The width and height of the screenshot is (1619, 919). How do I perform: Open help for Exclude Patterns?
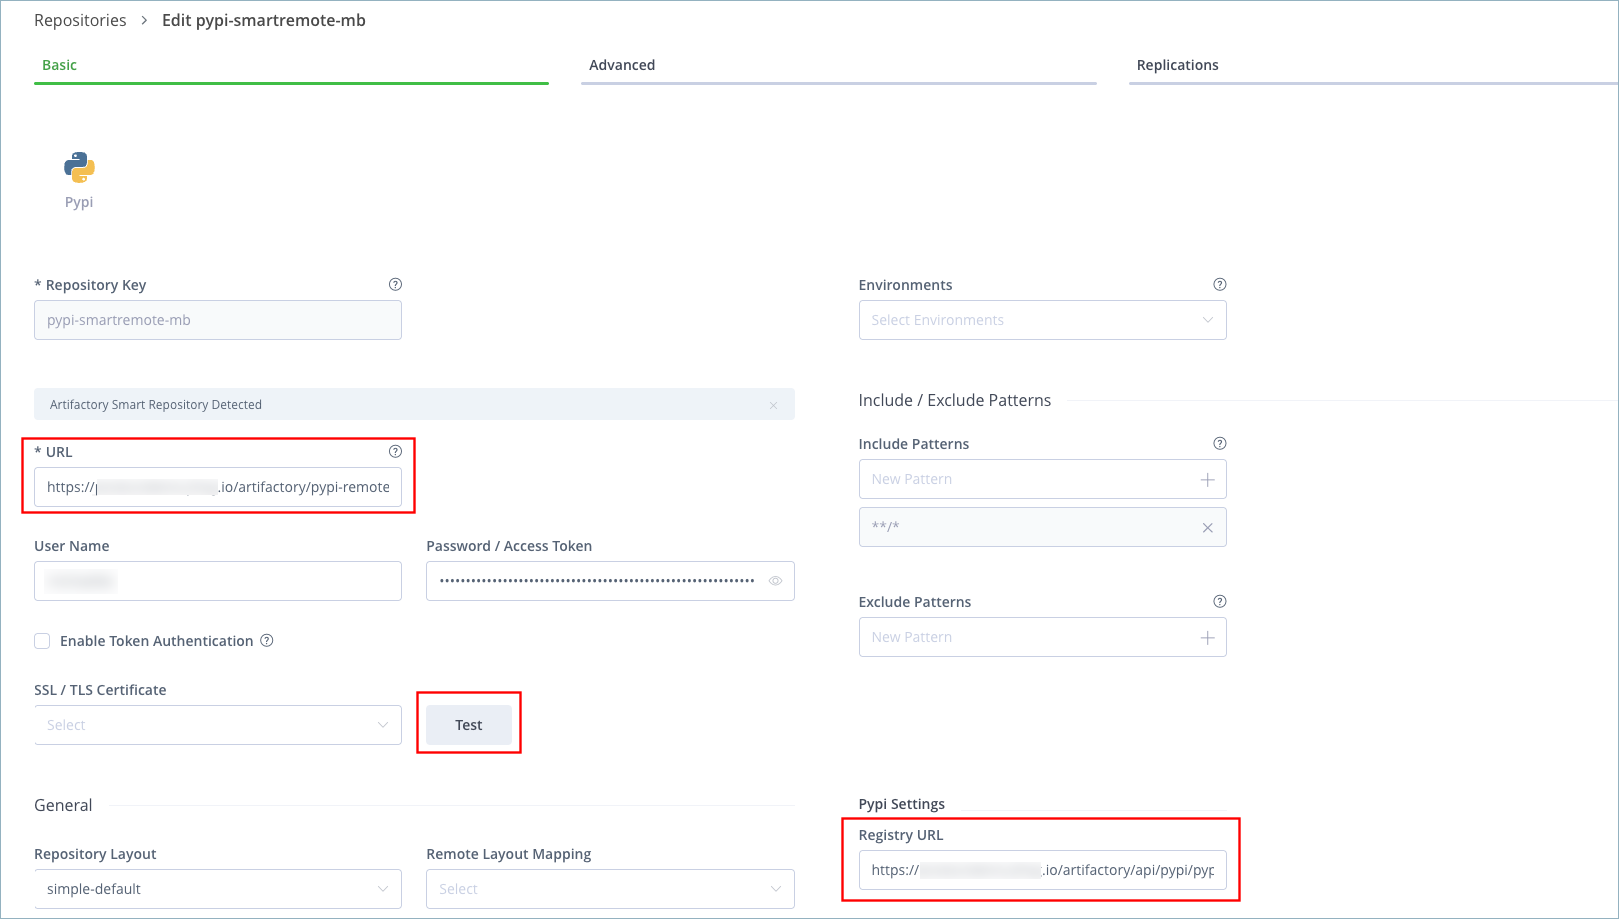click(x=1219, y=601)
